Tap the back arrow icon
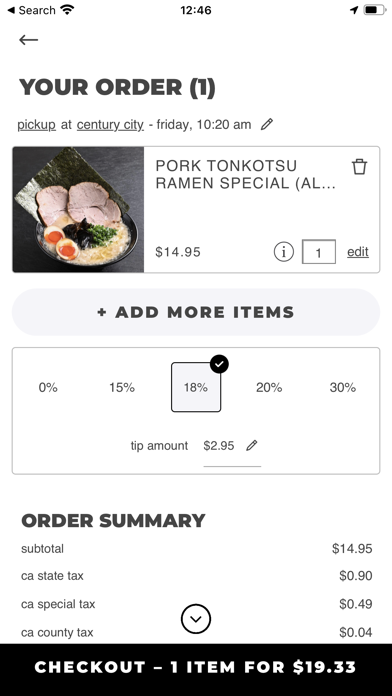 coord(28,40)
